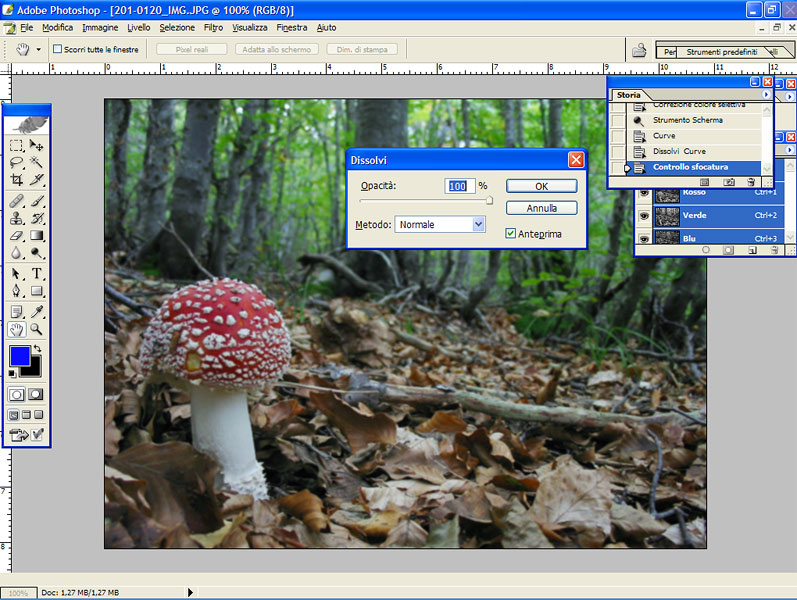Select the Magic Wand tool

pyautogui.click(x=37, y=162)
